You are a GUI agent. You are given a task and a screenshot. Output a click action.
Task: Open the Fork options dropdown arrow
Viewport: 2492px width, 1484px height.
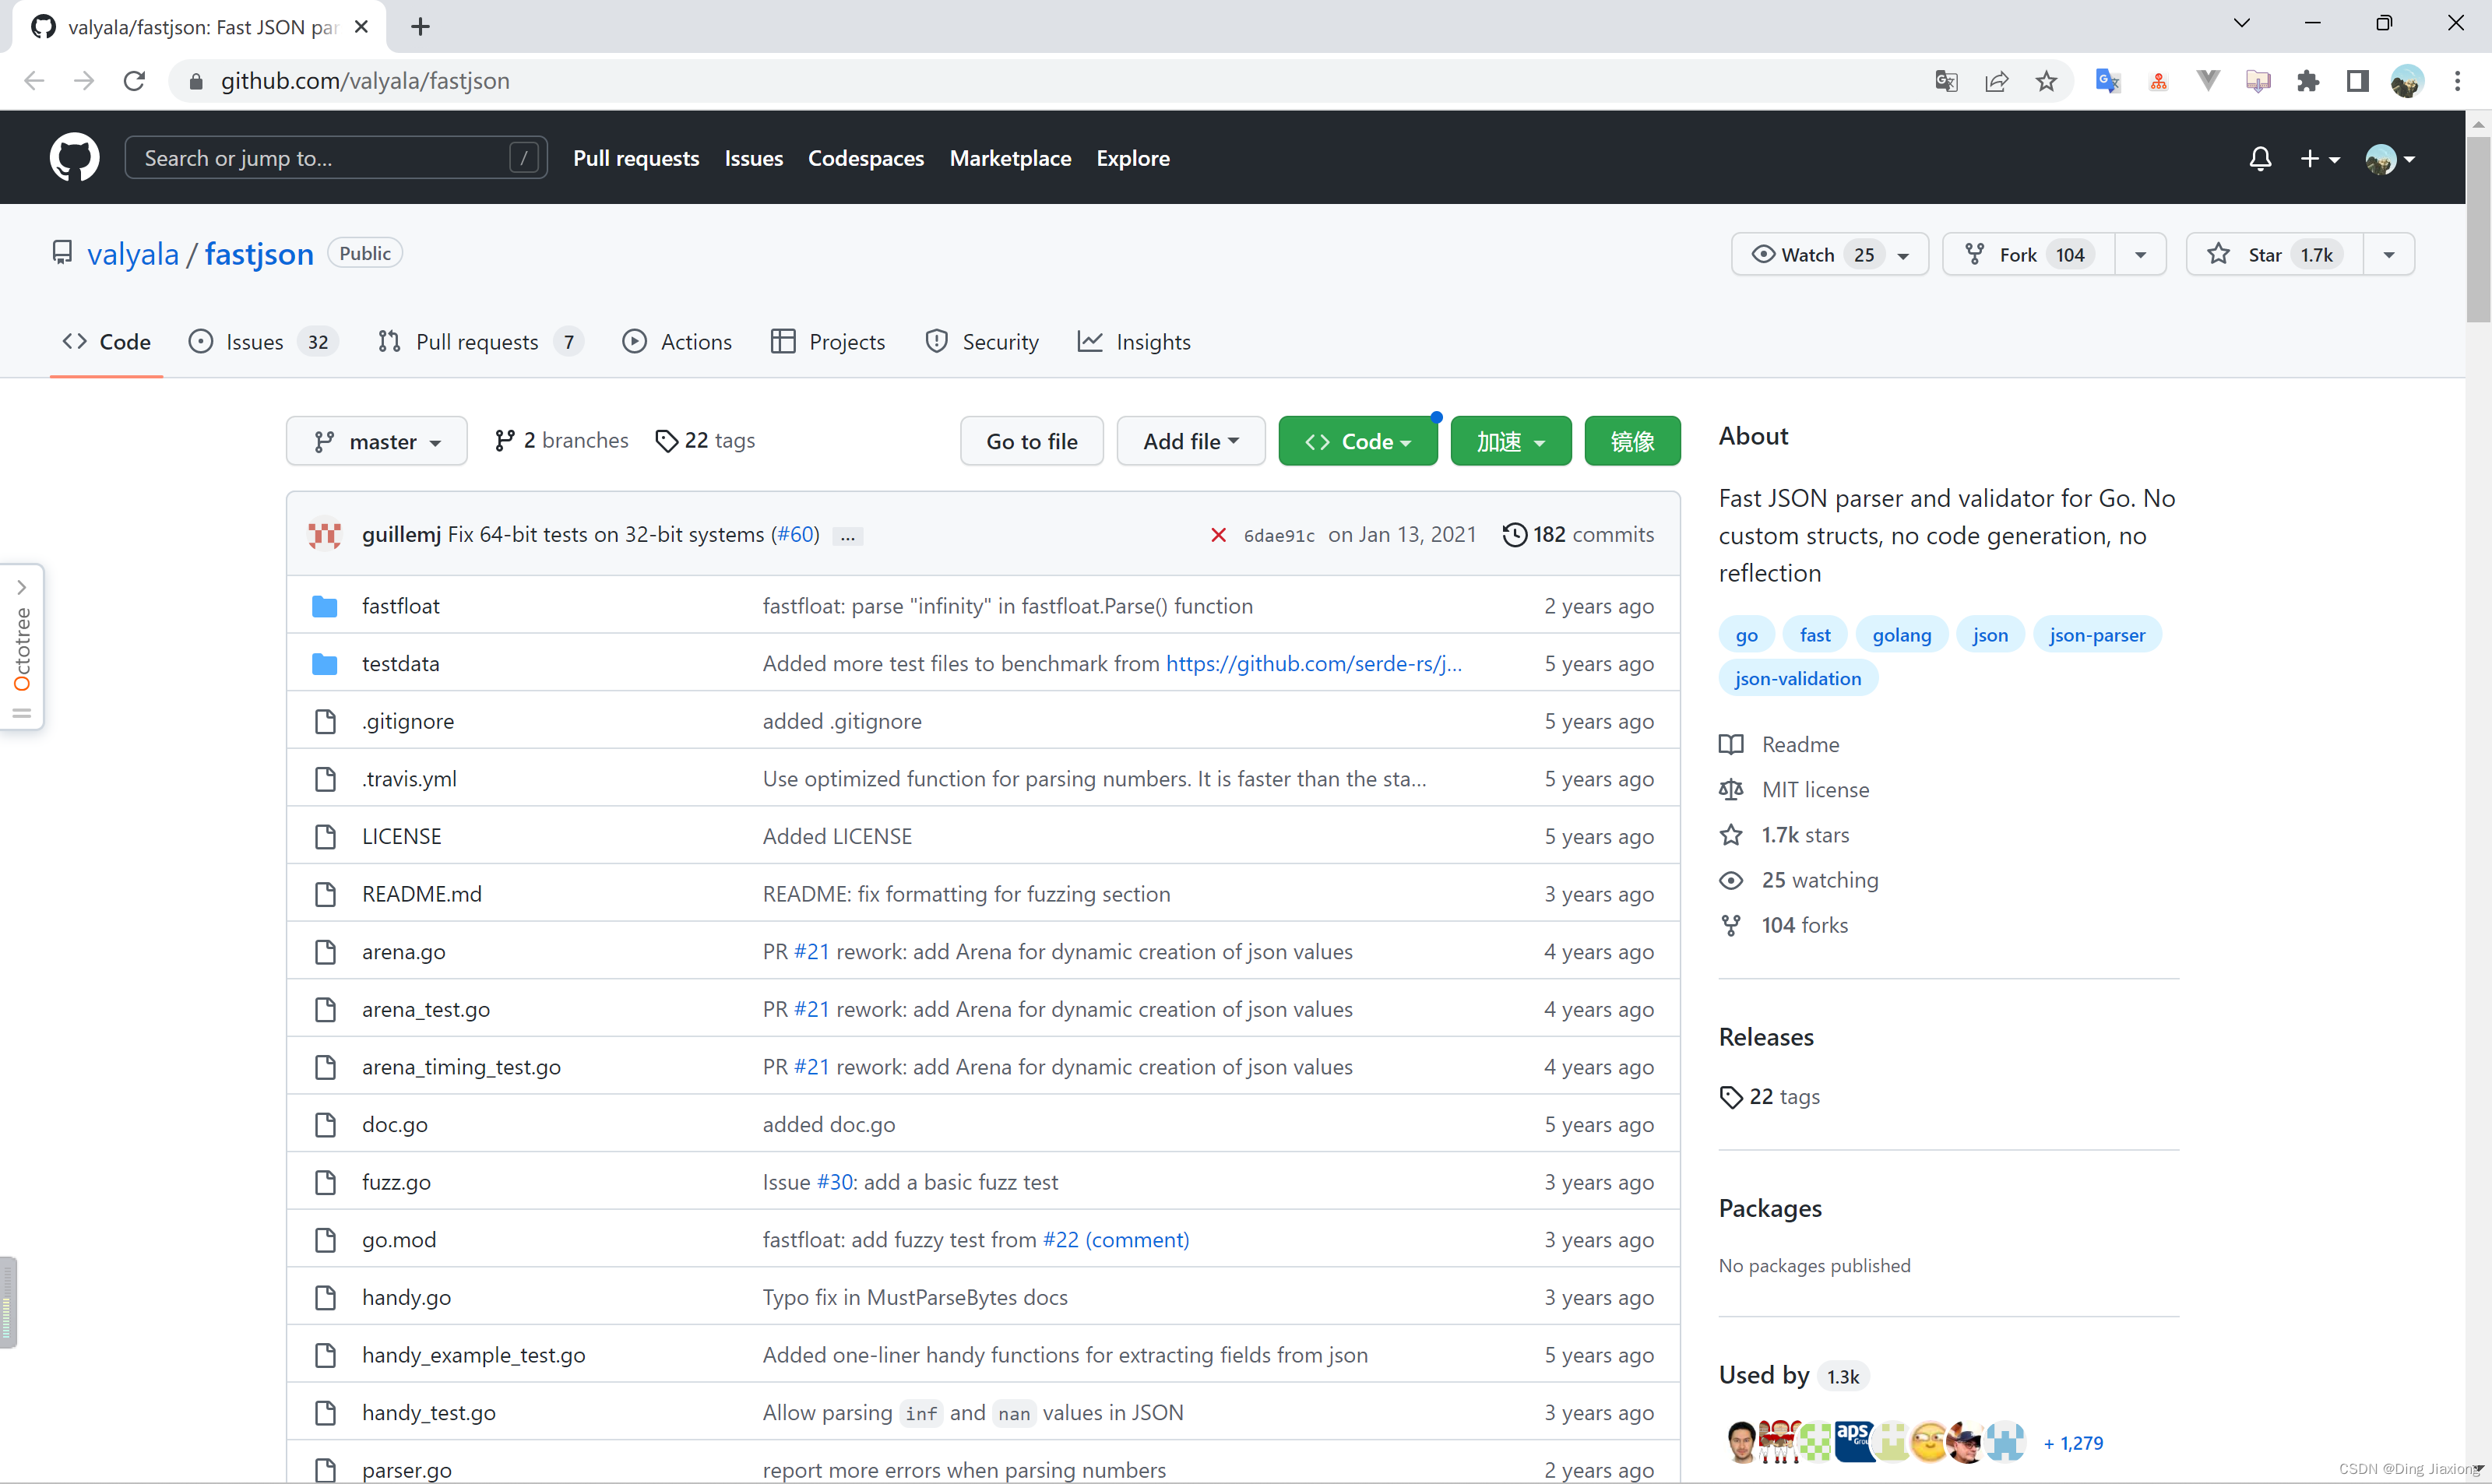pos(2140,255)
